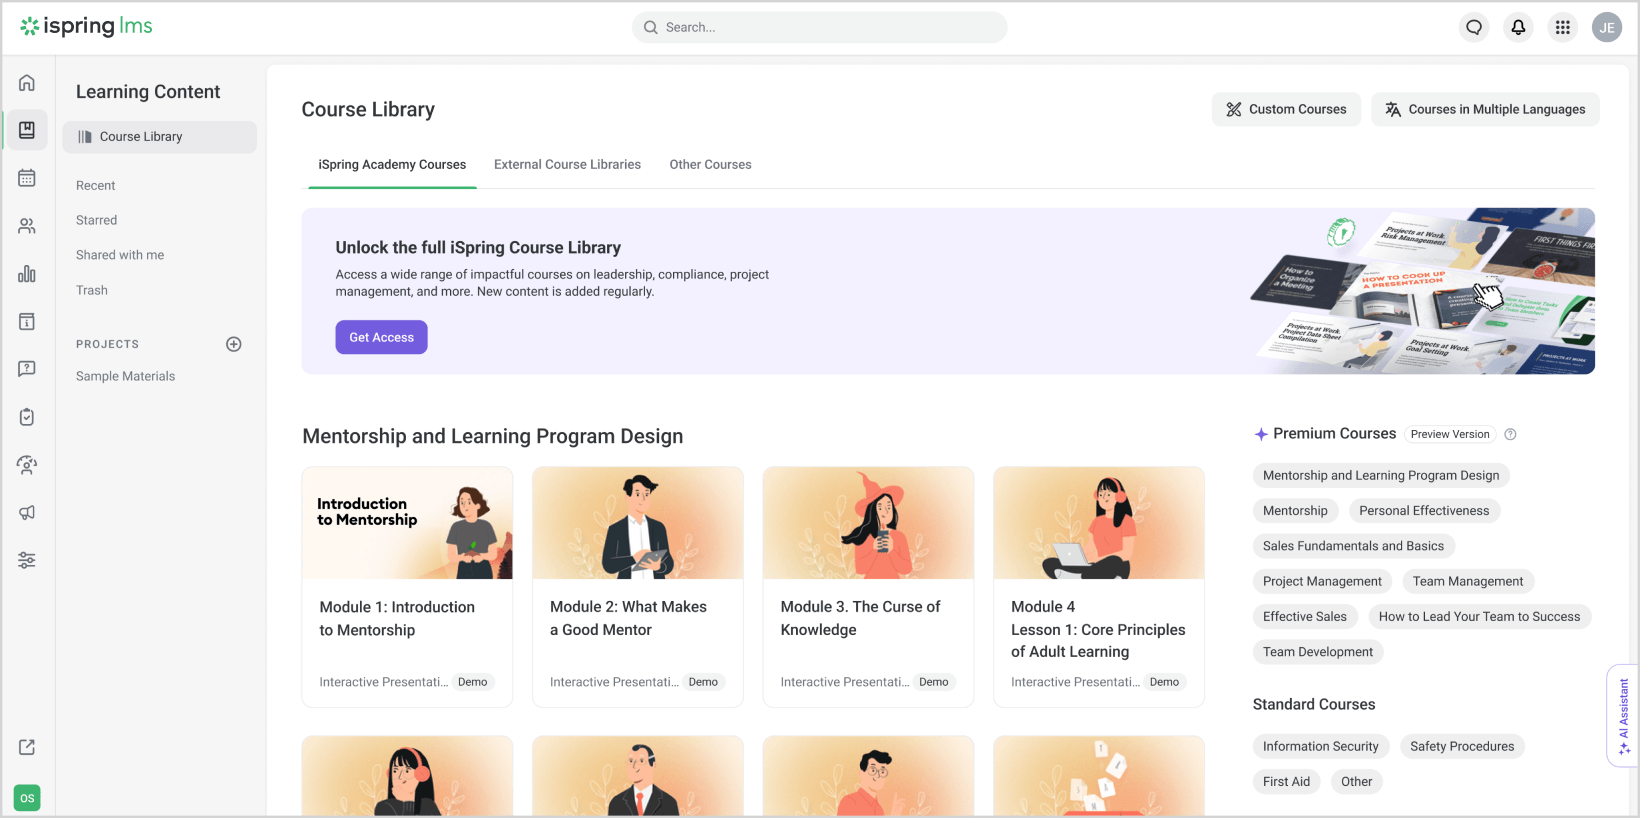Select Course Library in Learning Content
Image resolution: width=1640 pixels, height=818 pixels.
[x=159, y=137]
